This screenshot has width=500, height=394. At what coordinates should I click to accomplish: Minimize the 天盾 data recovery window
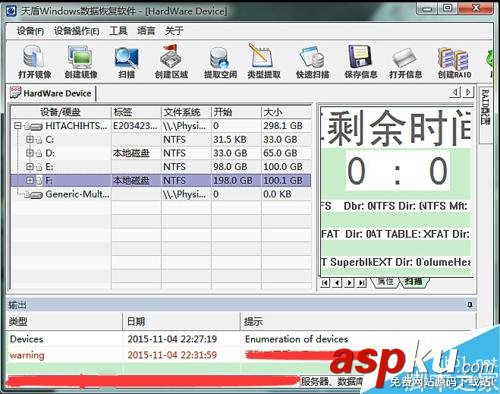427,8
